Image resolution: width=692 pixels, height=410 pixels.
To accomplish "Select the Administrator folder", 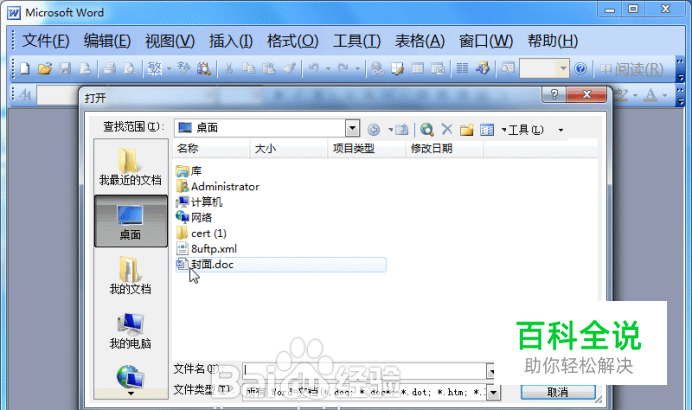I will pos(218,186).
